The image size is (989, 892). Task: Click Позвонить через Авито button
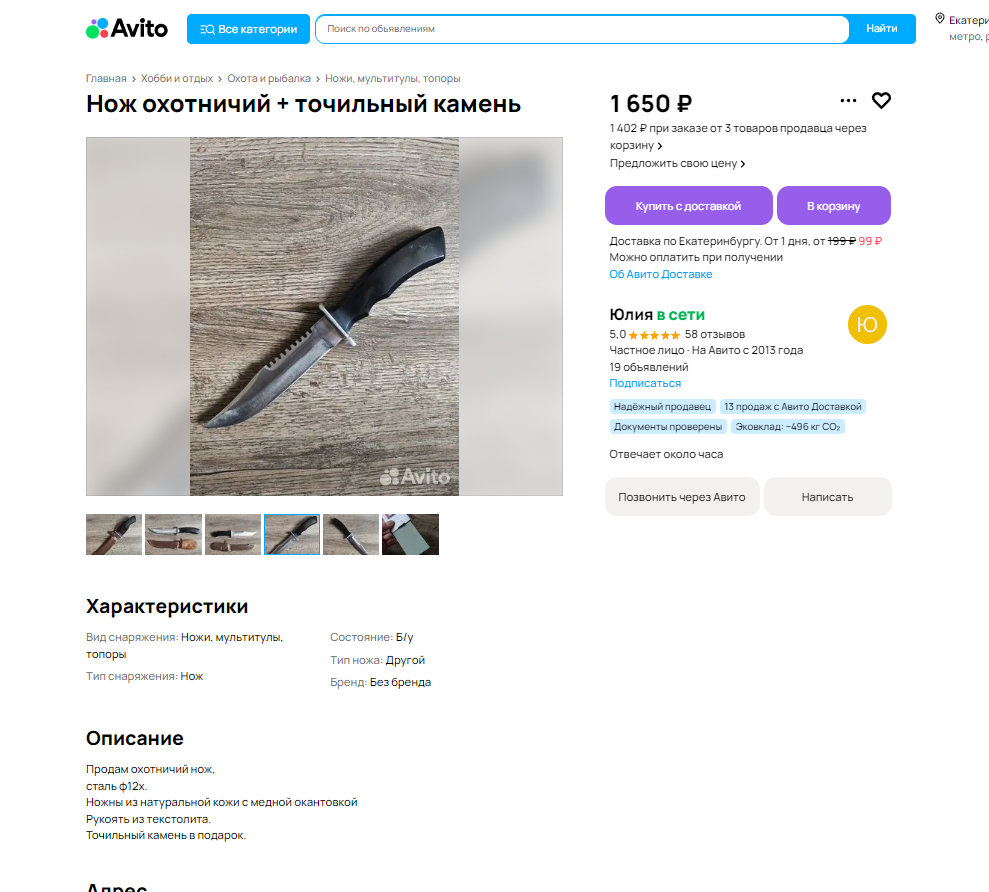pos(681,497)
